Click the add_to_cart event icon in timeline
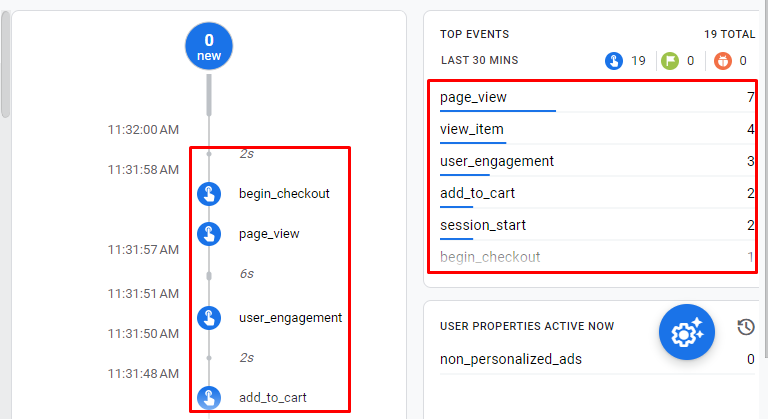The width and height of the screenshot is (768, 419). tap(209, 398)
